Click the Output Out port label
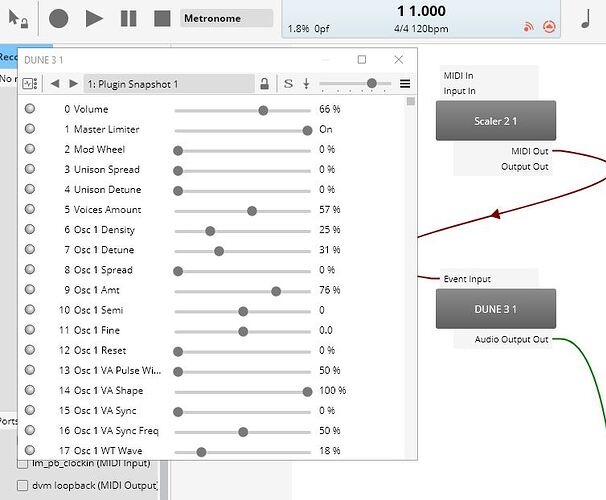The image size is (606, 500). [524, 167]
